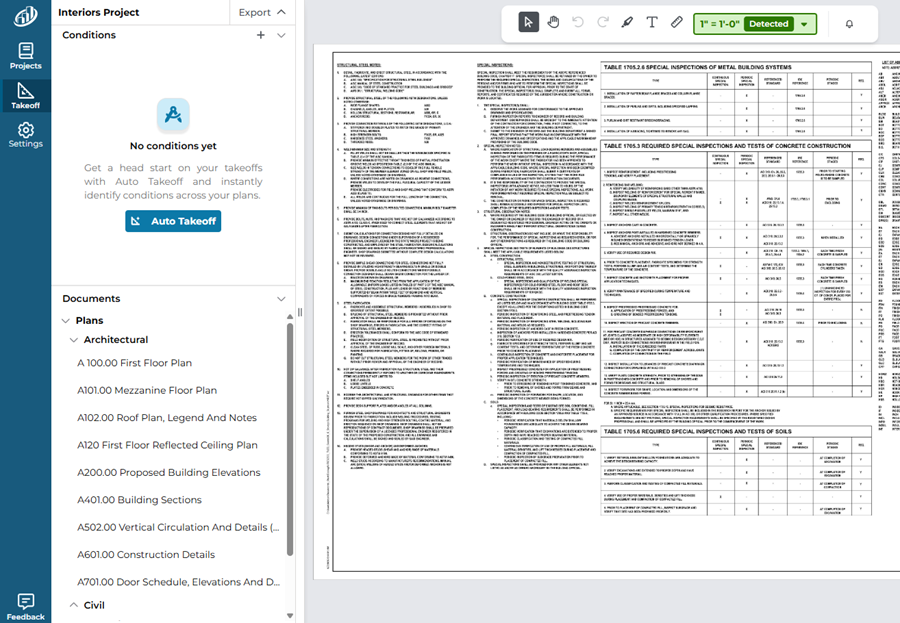Click the Documents header label

point(91,299)
